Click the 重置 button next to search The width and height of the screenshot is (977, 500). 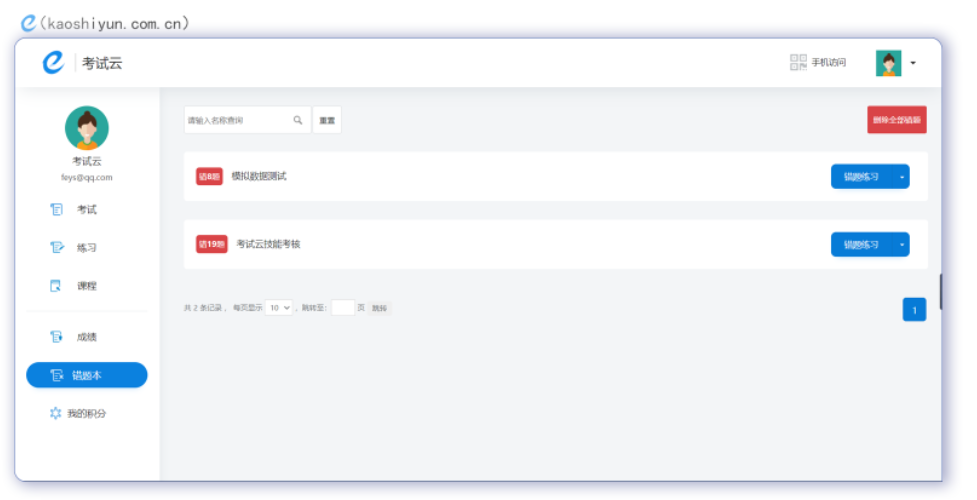coord(327,120)
